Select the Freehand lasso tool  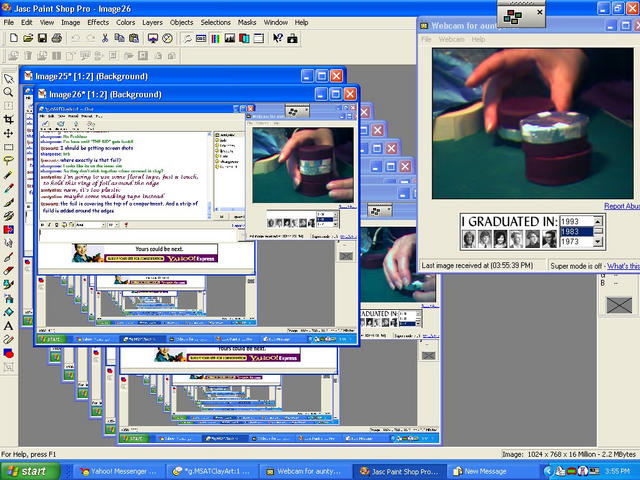pyautogui.click(x=8, y=161)
